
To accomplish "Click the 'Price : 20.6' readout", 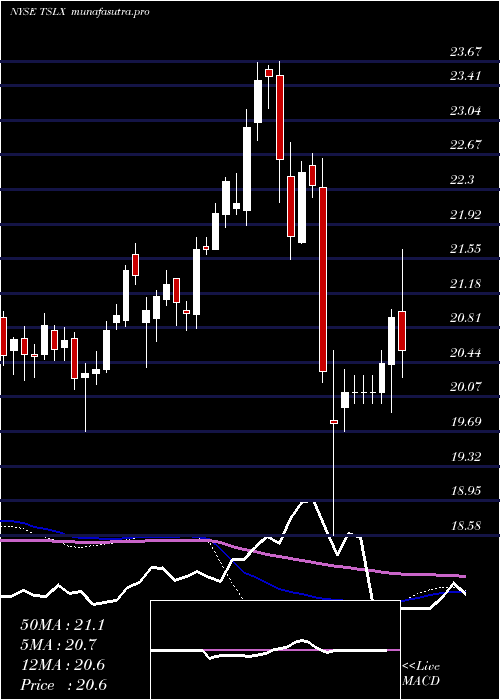I will 63,685.
